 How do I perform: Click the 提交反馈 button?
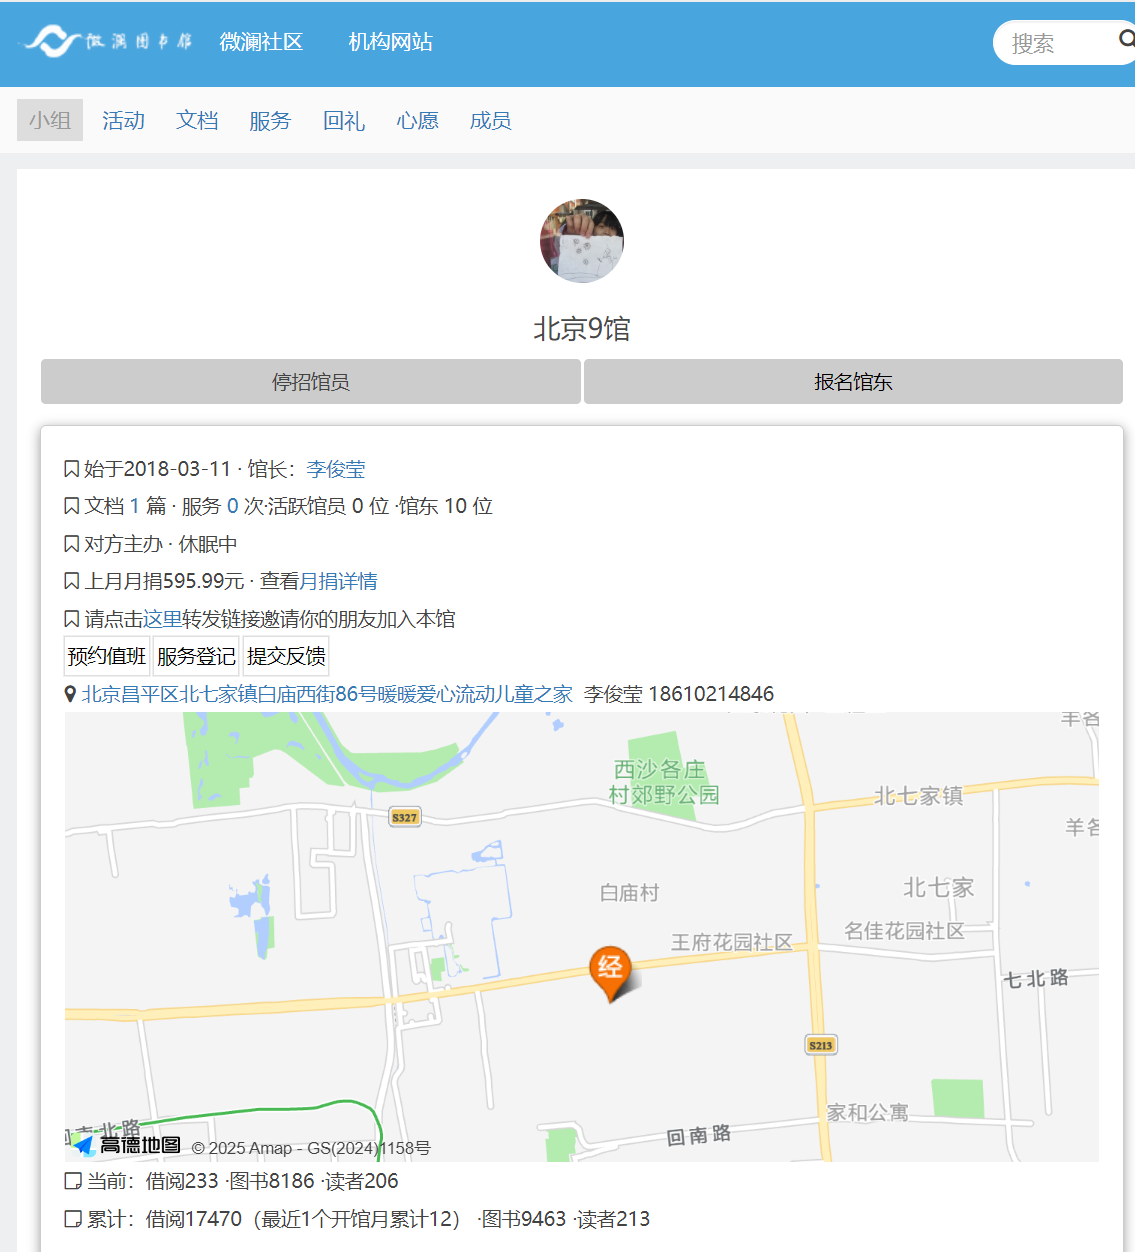click(x=286, y=657)
